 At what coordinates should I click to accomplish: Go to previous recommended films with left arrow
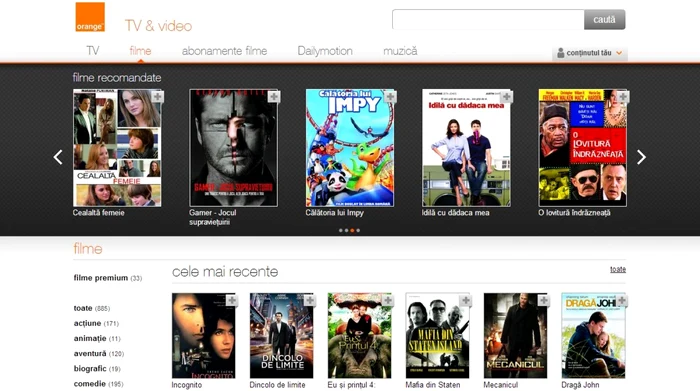click(x=58, y=157)
